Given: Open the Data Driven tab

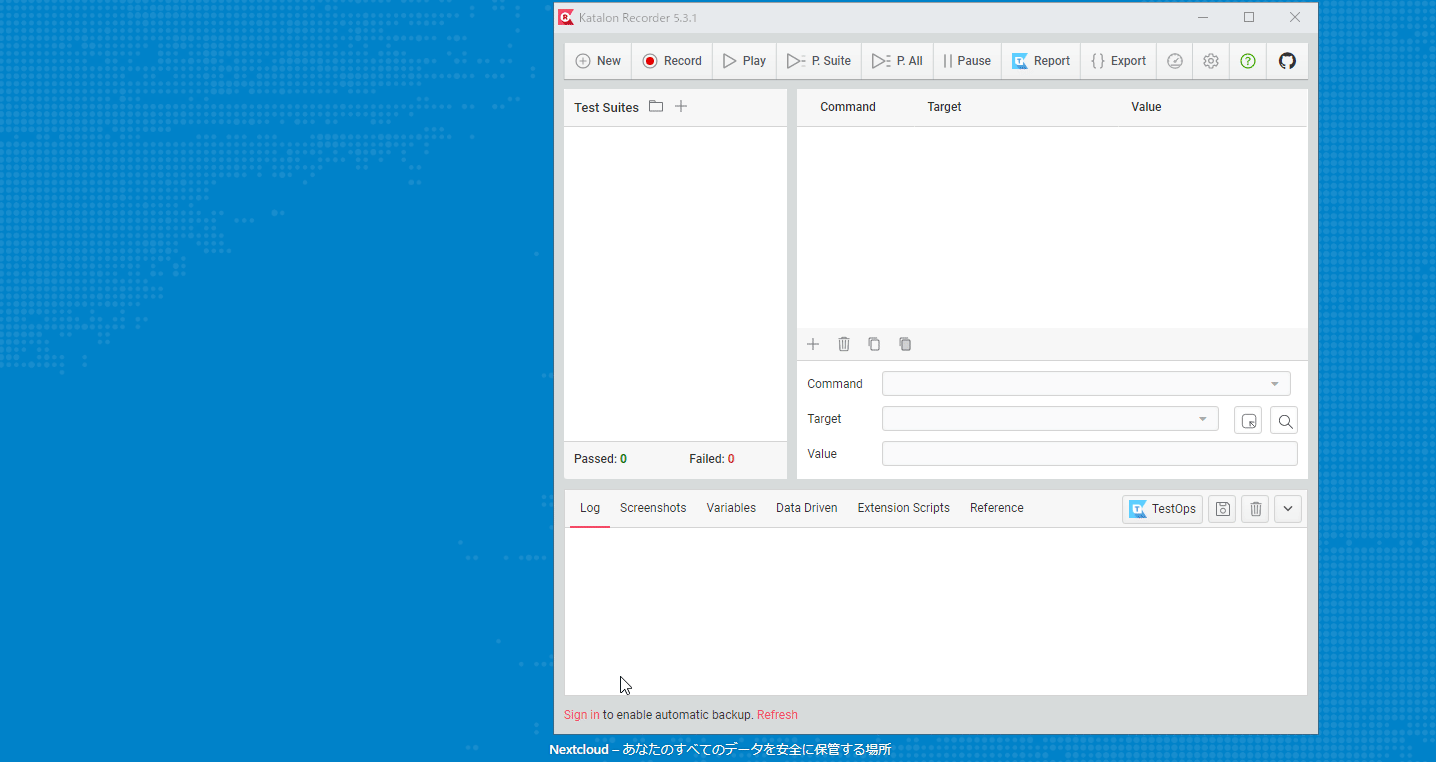Looking at the screenshot, I should click(807, 508).
